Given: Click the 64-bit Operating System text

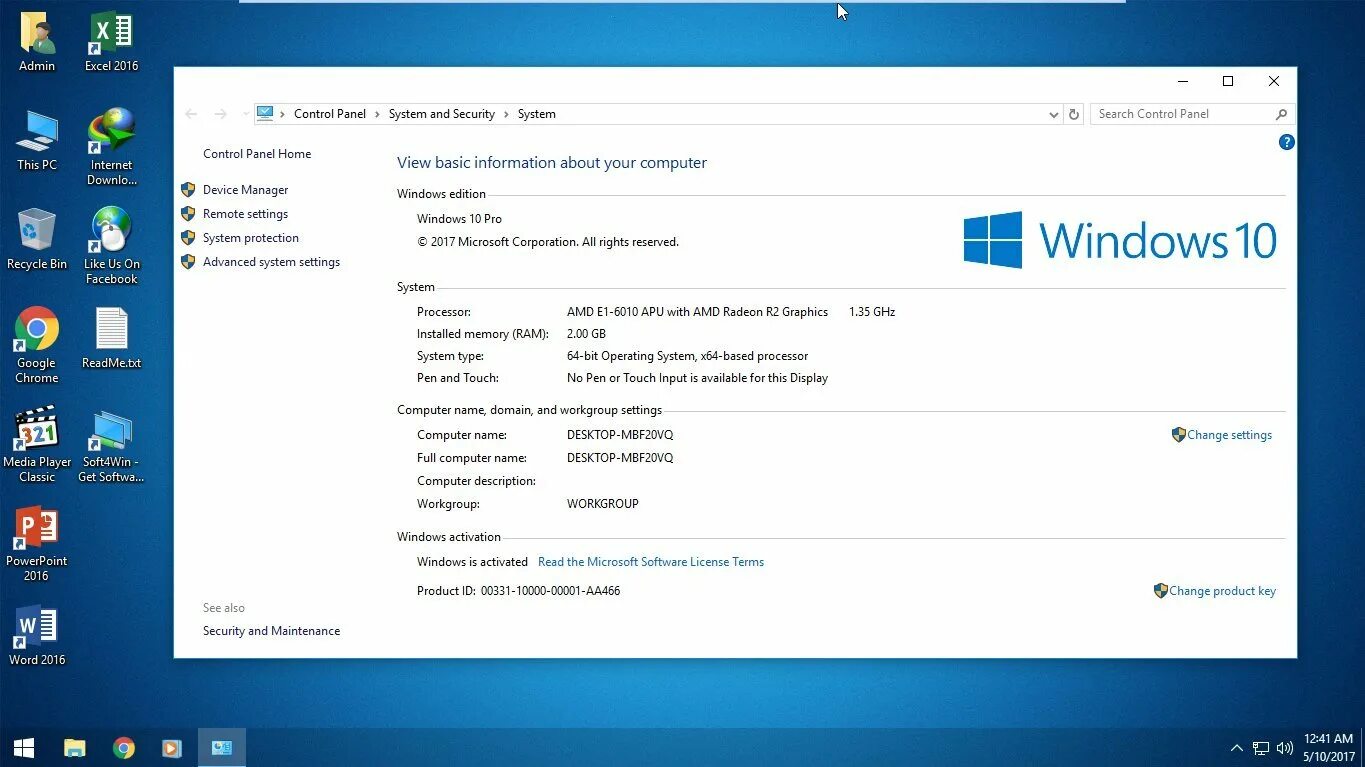Looking at the screenshot, I should [687, 356].
